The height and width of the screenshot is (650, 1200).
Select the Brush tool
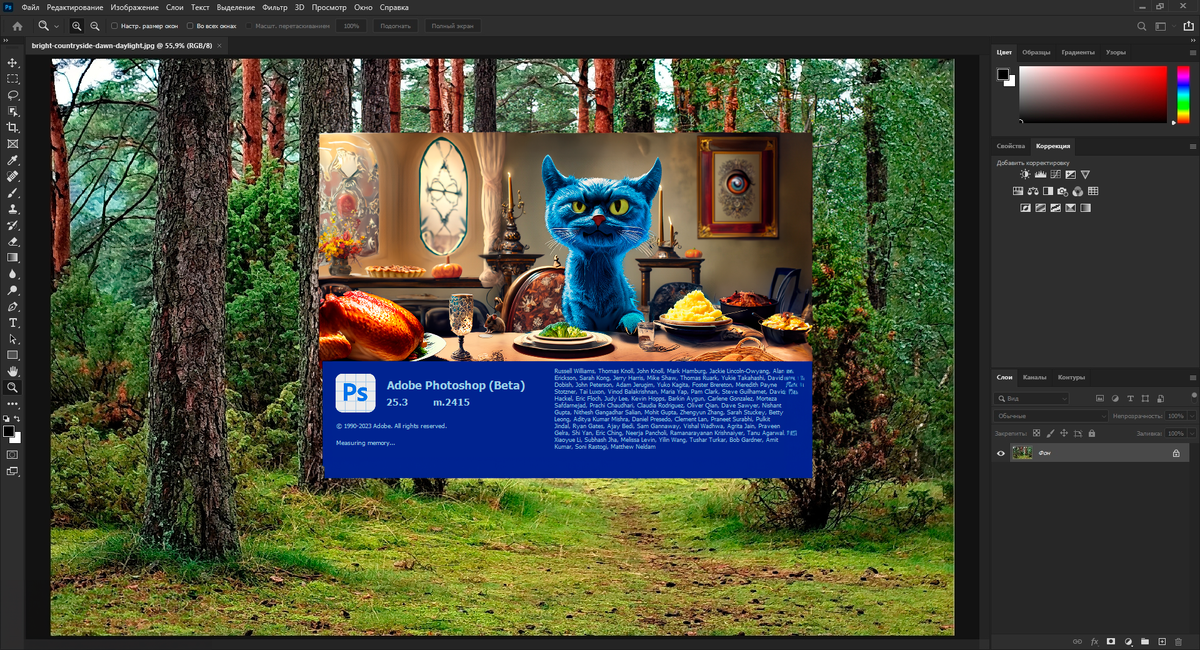(x=13, y=193)
